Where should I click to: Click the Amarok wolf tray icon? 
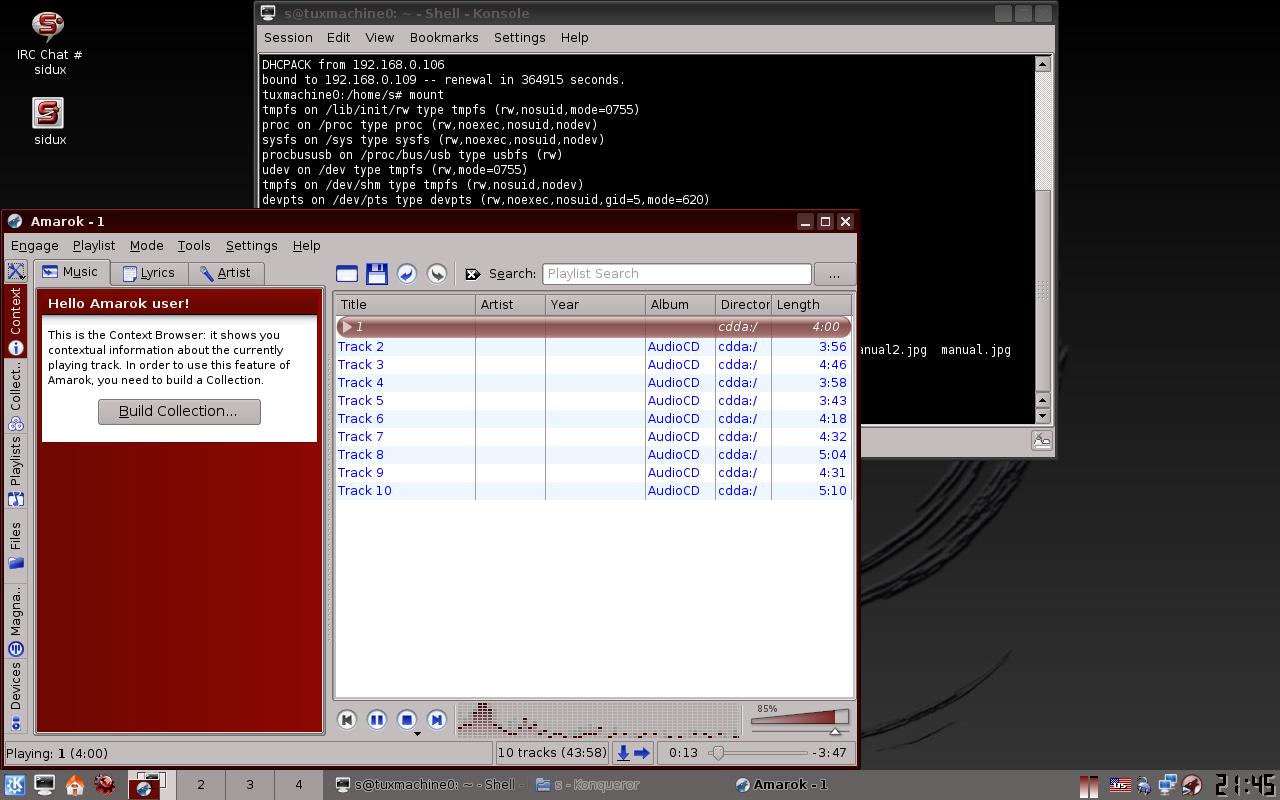point(1192,786)
